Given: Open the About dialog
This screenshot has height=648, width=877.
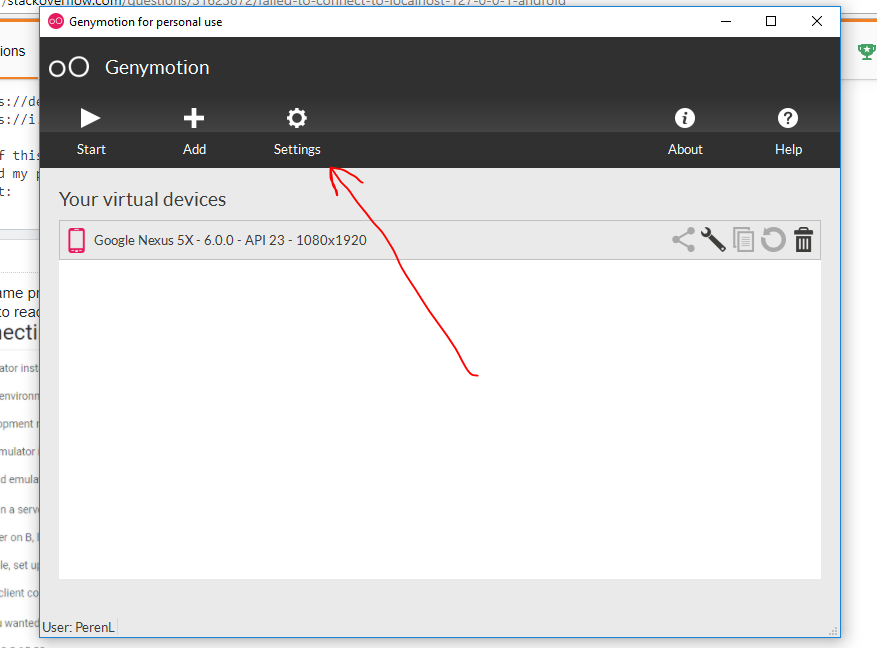Looking at the screenshot, I should pyautogui.click(x=685, y=132).
